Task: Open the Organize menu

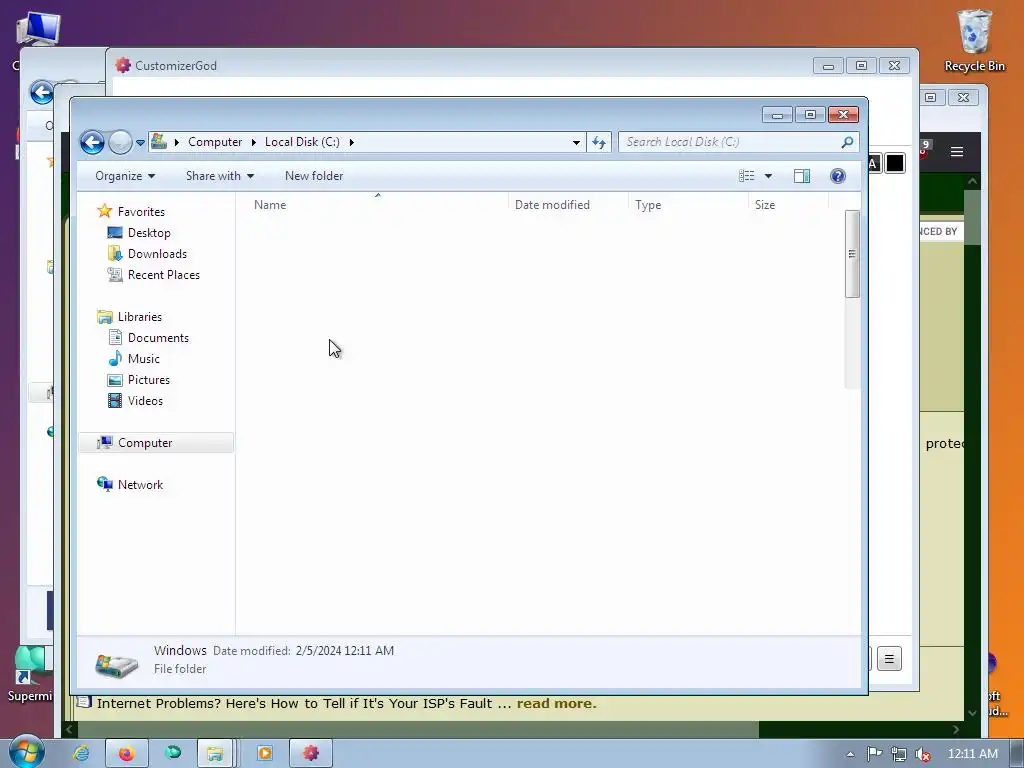Action: 125,176
